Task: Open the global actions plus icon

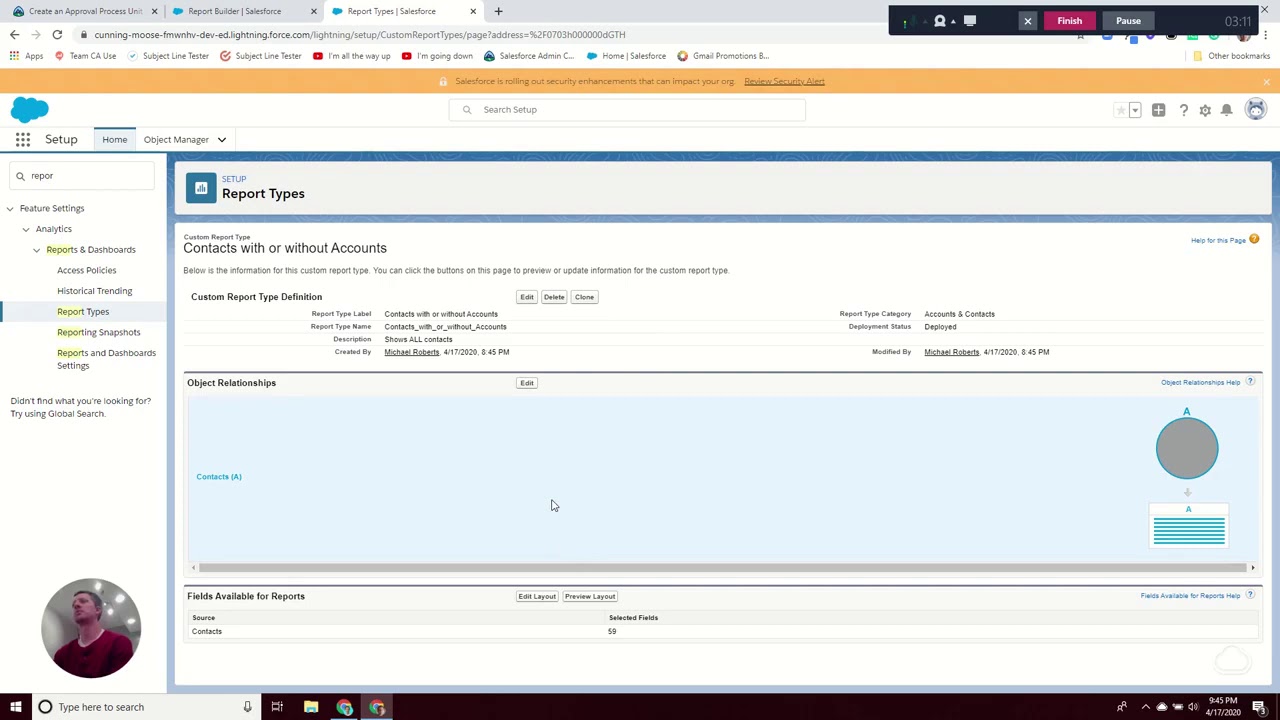Action: click(x=1158, y=110)
